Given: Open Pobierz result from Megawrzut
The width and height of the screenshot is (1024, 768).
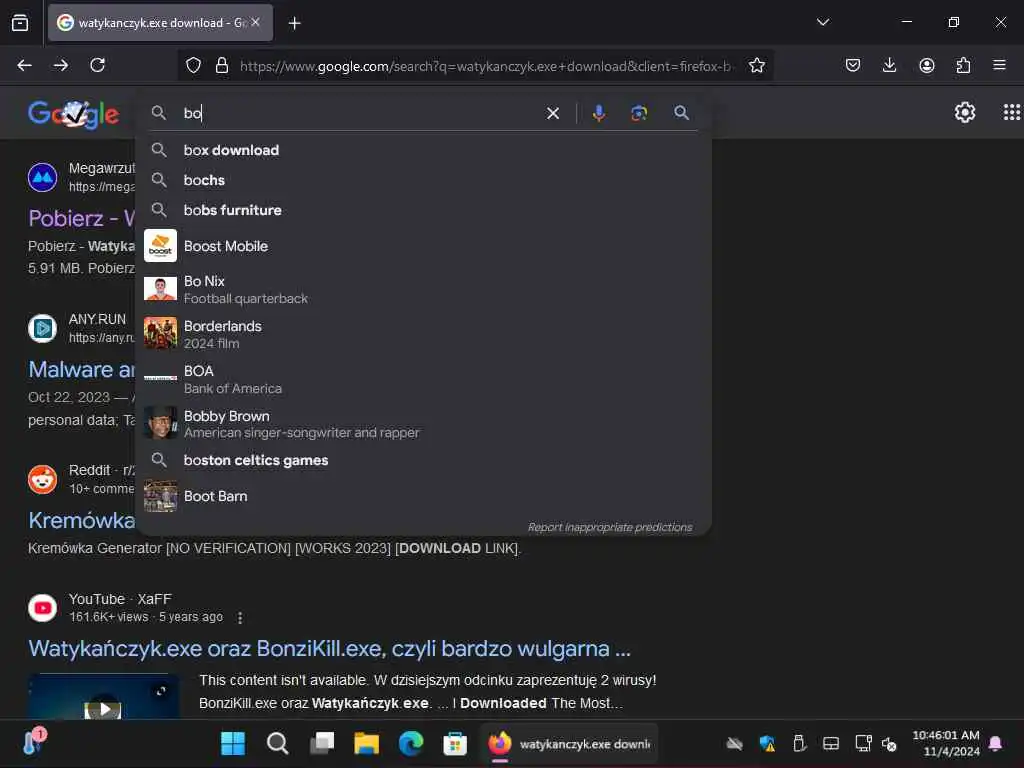Looking at the screenshot, I should pos(81,218).
